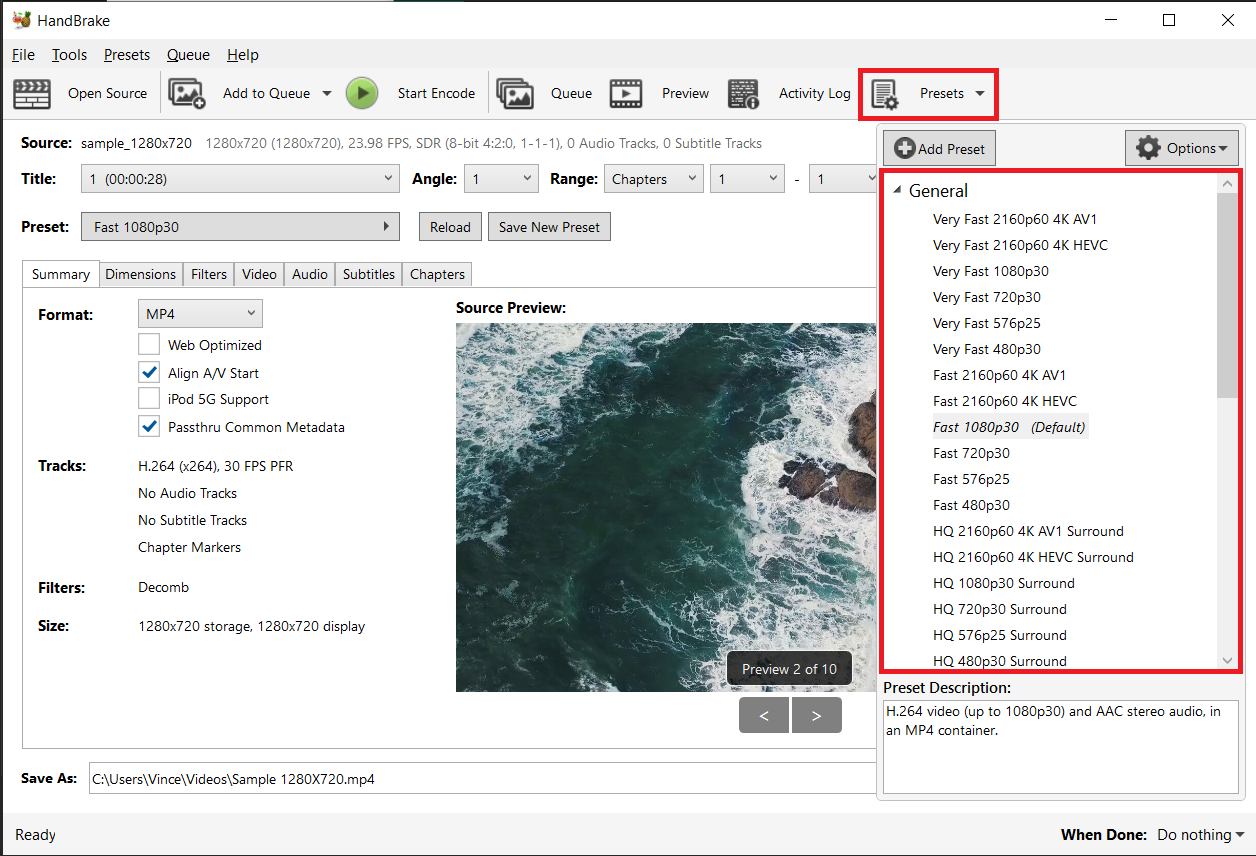
Task: Click the Add Preset plus icon
Action: (x=904, y=147)
